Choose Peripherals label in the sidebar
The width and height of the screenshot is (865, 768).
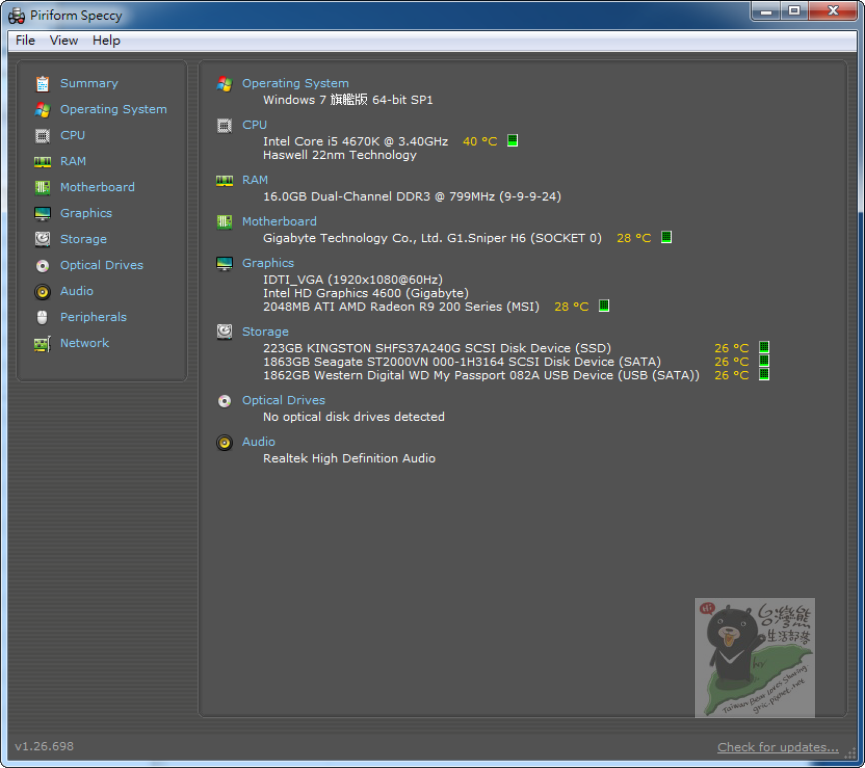93,317
